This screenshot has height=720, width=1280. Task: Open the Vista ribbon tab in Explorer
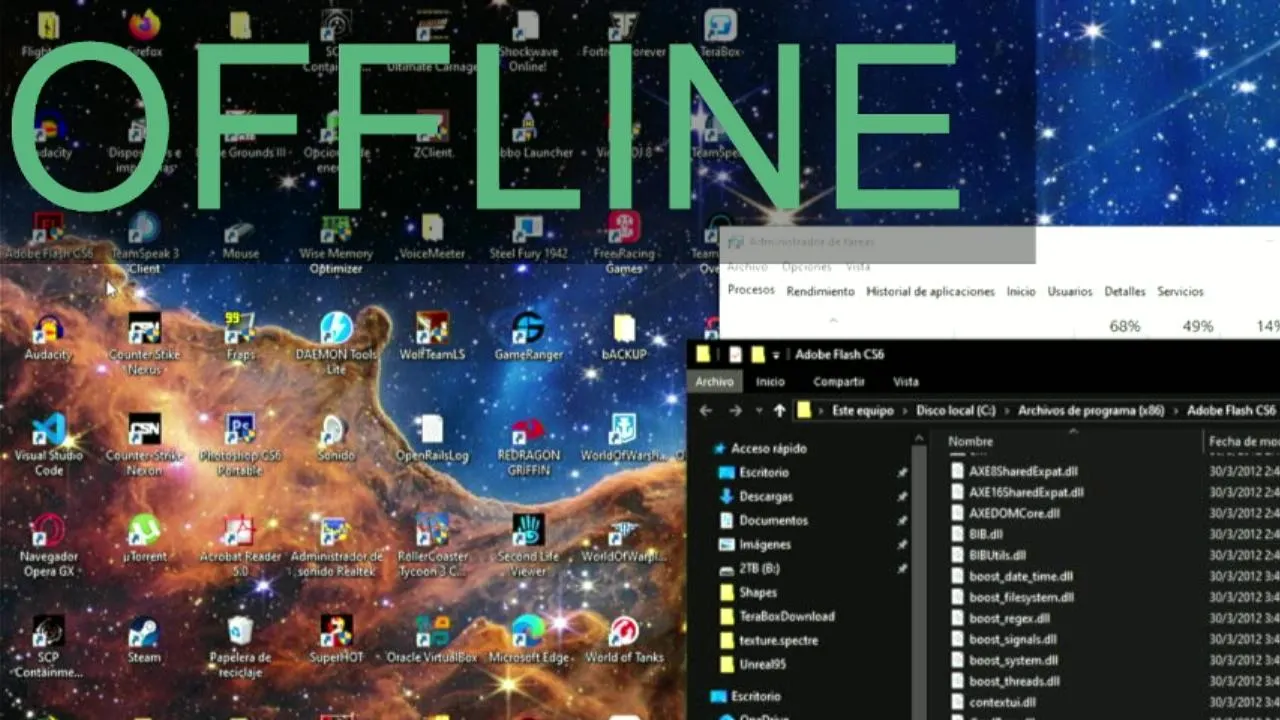coord(906,381)
